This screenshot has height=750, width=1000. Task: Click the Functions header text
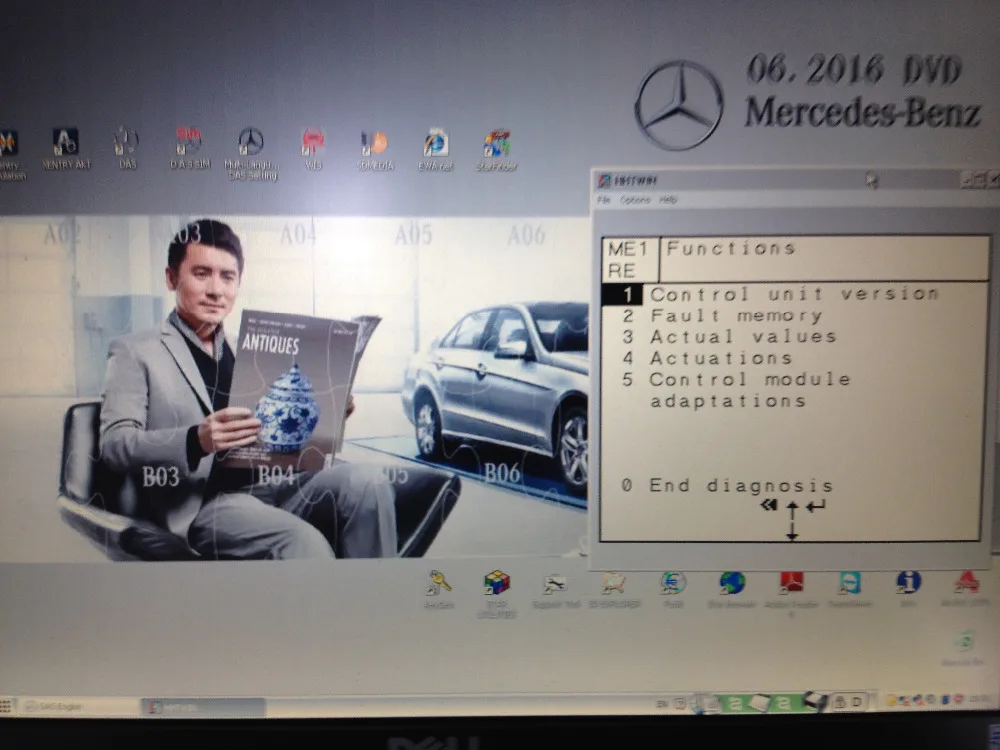(731, 248)
